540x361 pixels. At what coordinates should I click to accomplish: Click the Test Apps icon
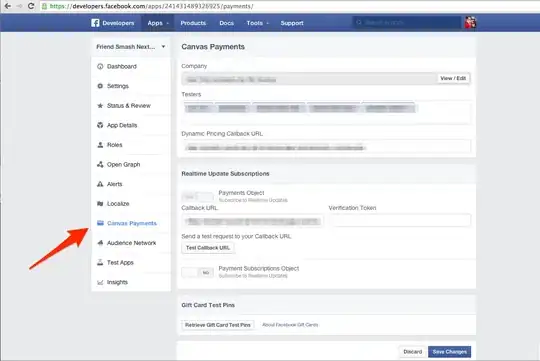point(100,262)
